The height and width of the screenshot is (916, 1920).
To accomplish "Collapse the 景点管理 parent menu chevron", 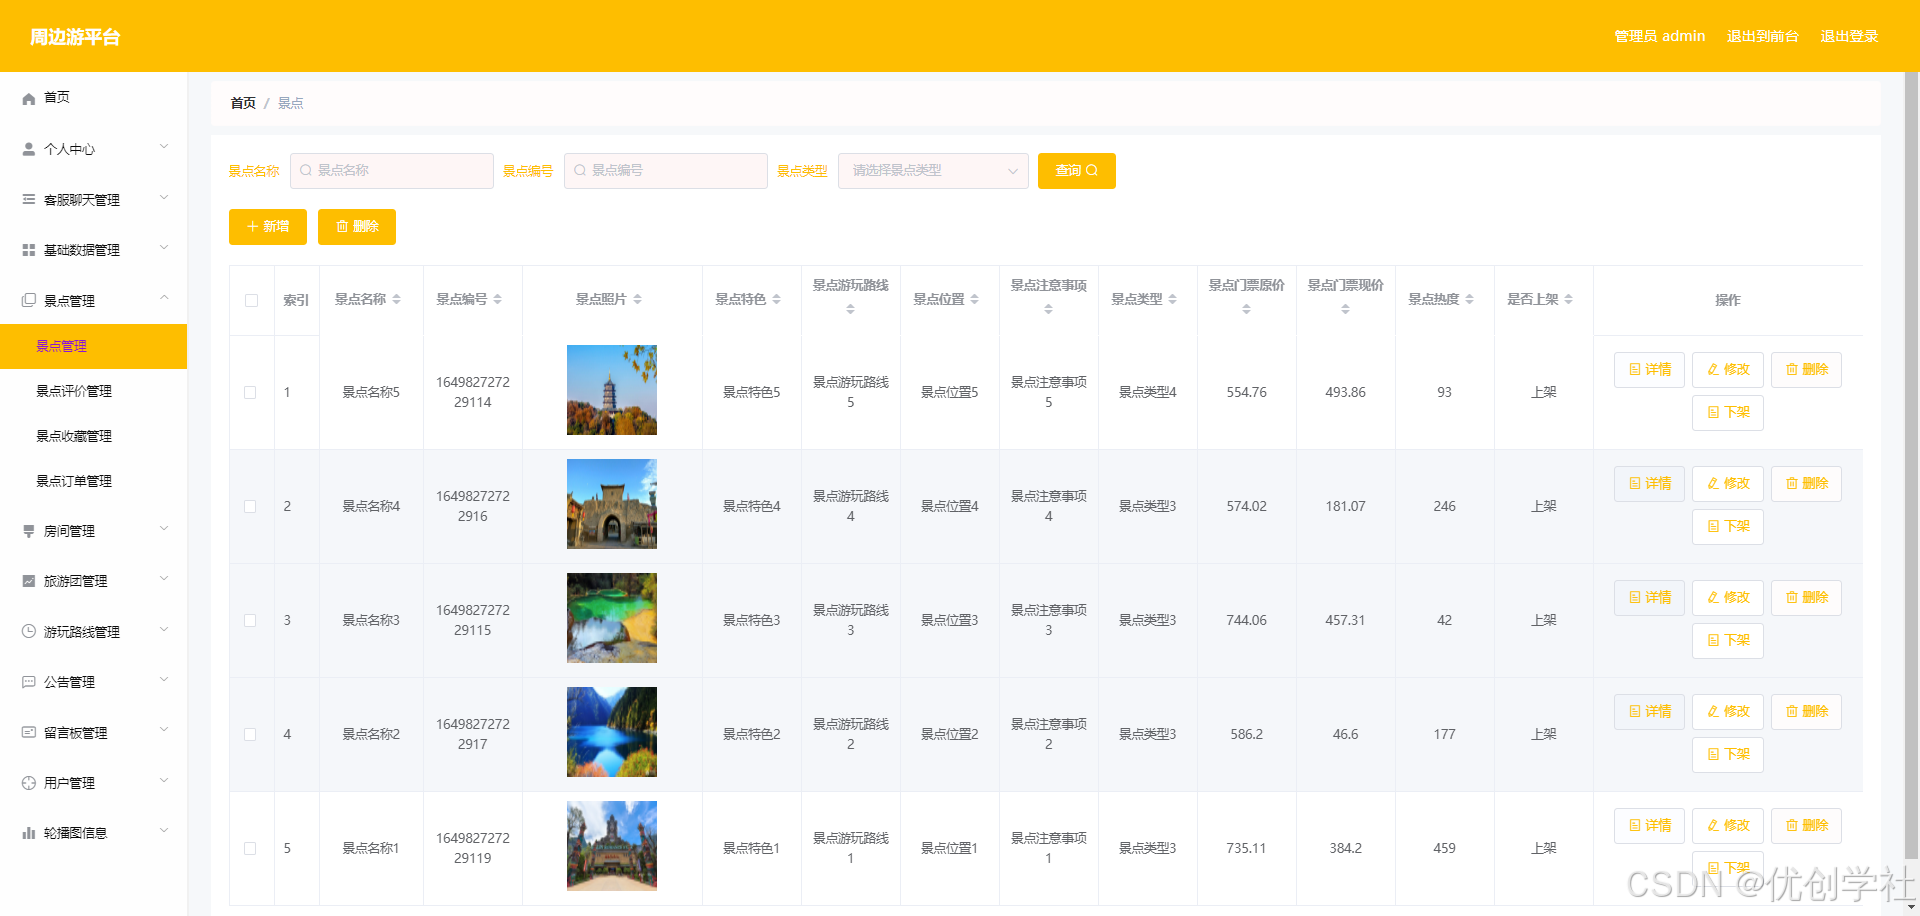I will (x=164, y=298).
